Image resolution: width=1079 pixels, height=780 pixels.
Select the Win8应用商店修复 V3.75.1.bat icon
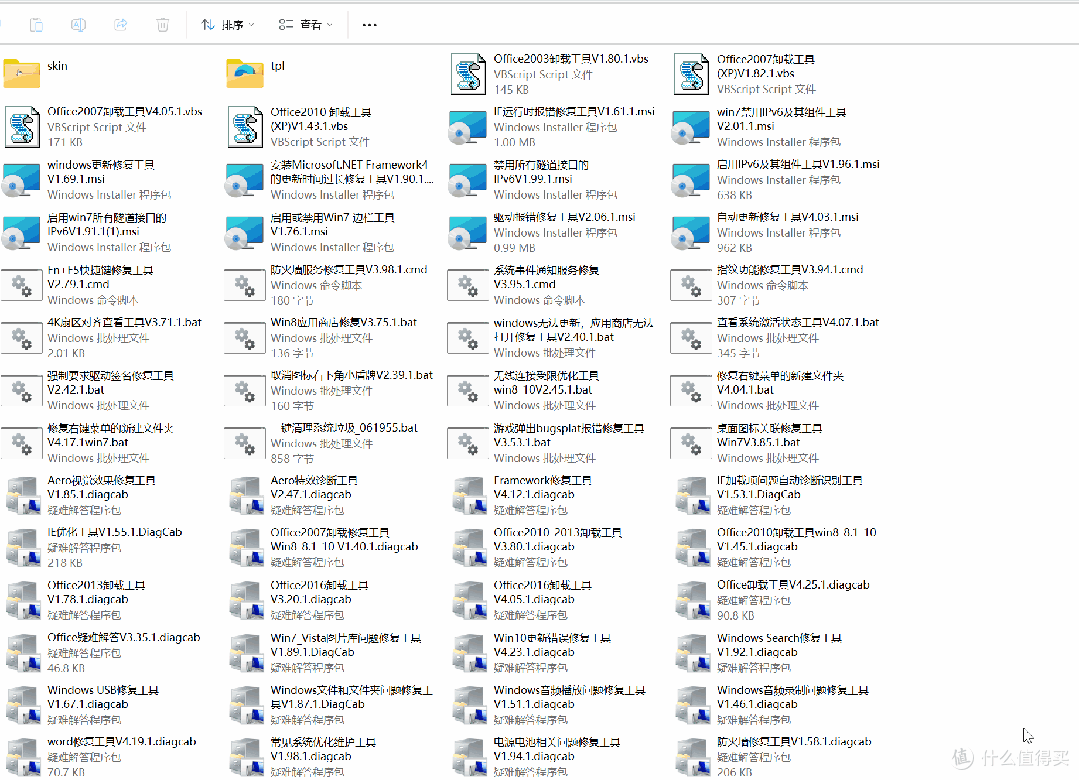(245, 338)
